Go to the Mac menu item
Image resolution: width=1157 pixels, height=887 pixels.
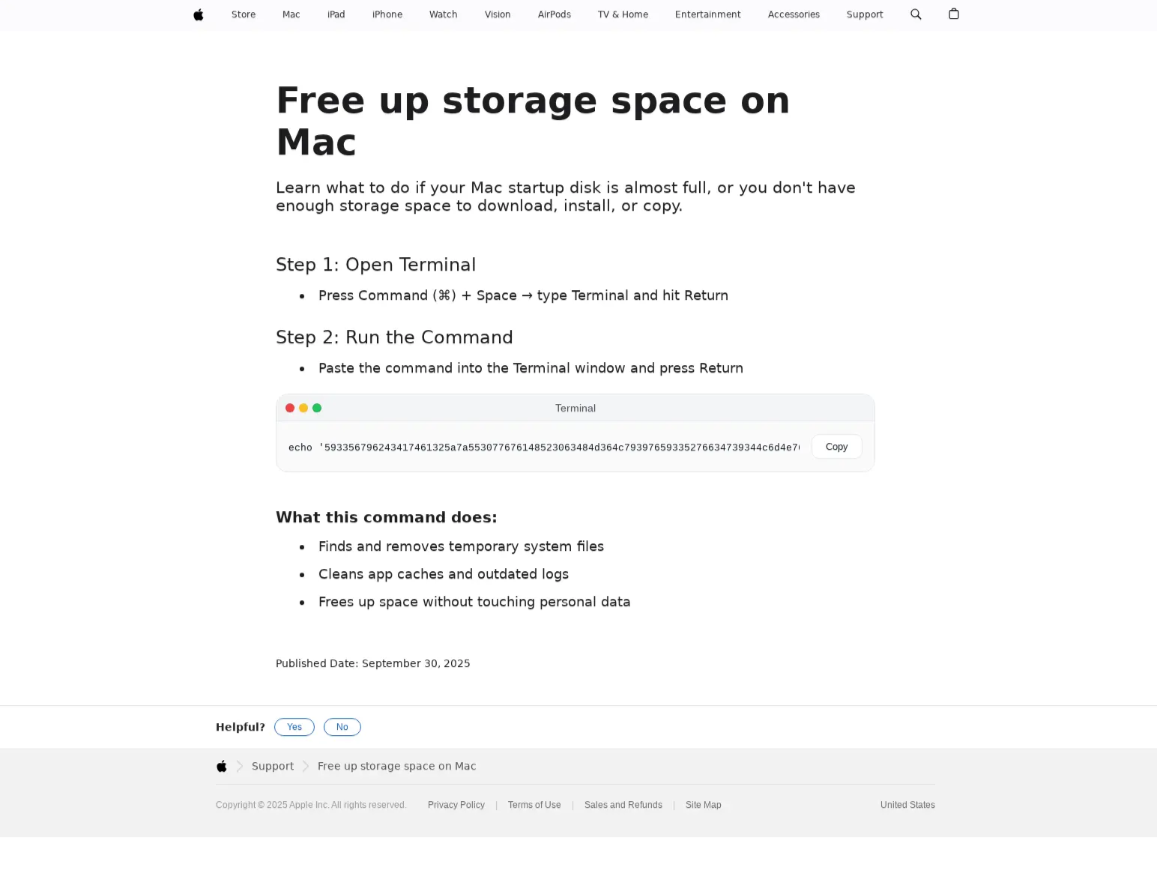pos(291,15)
